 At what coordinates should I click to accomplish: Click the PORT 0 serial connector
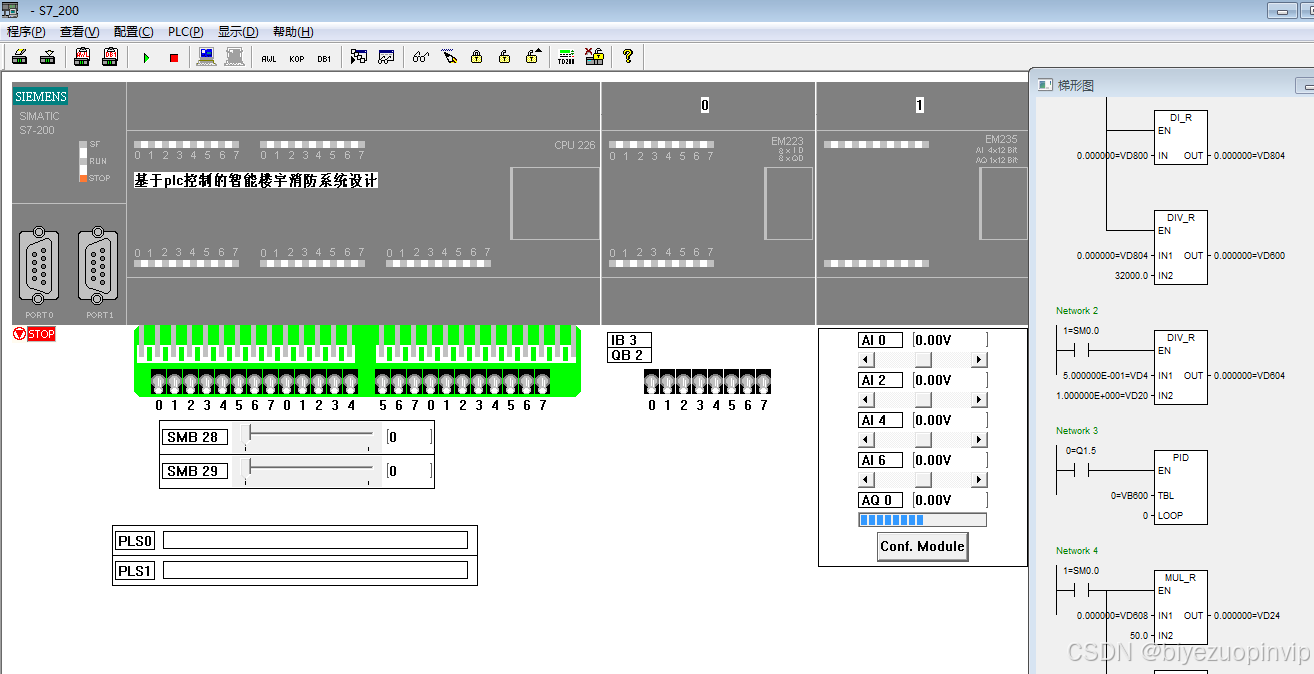point(39,266)
